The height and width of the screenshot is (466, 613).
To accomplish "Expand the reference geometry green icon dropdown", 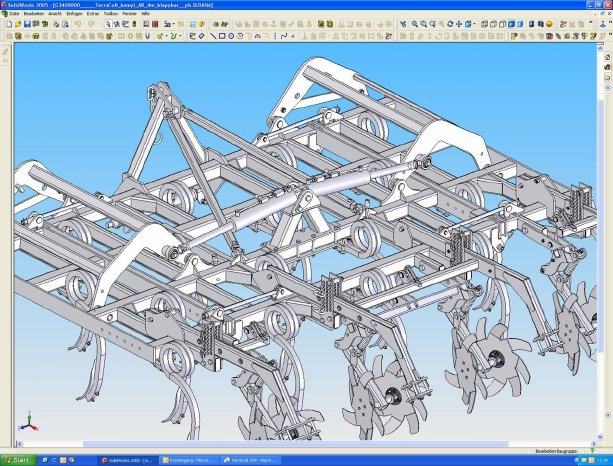I will click(166, 36).
